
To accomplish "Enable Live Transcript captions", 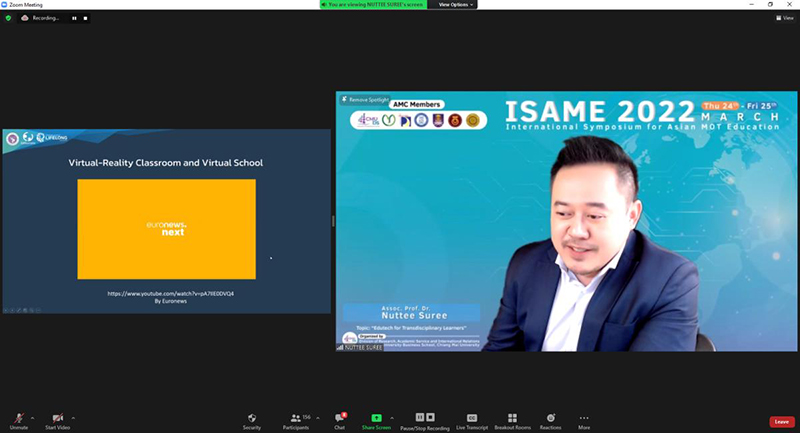I will tap(472, 421).
